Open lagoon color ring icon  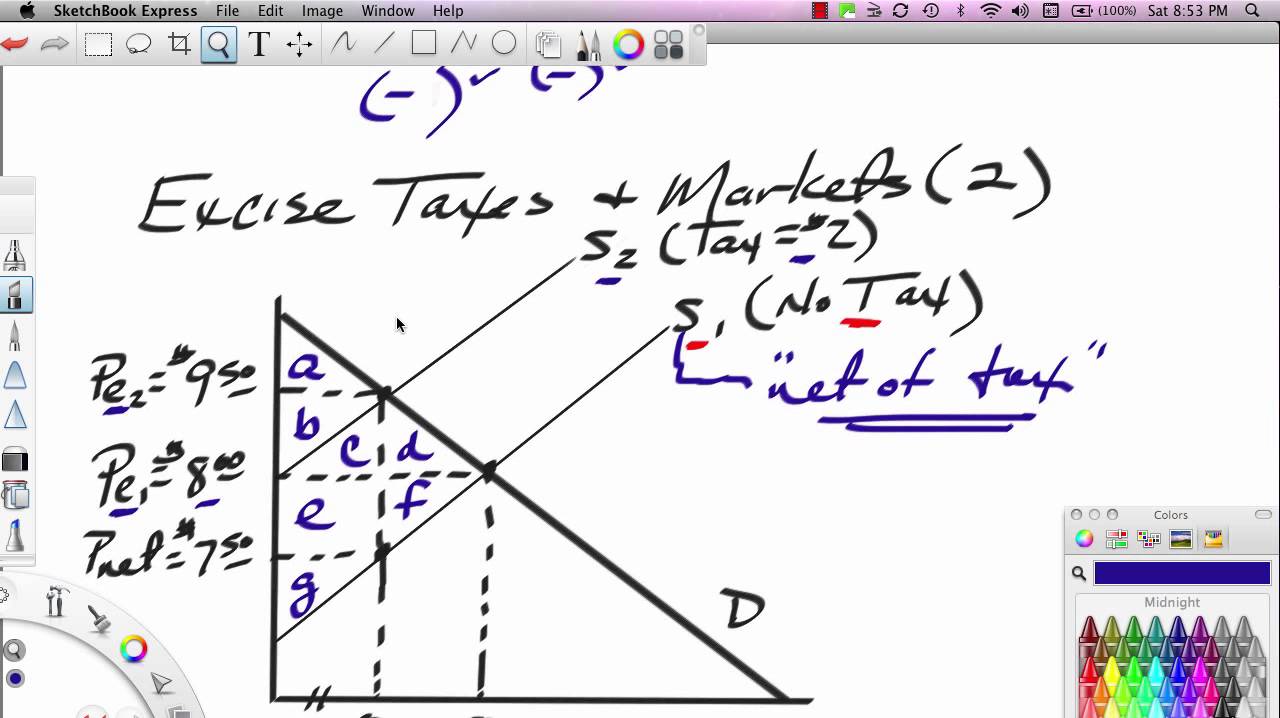133,649
